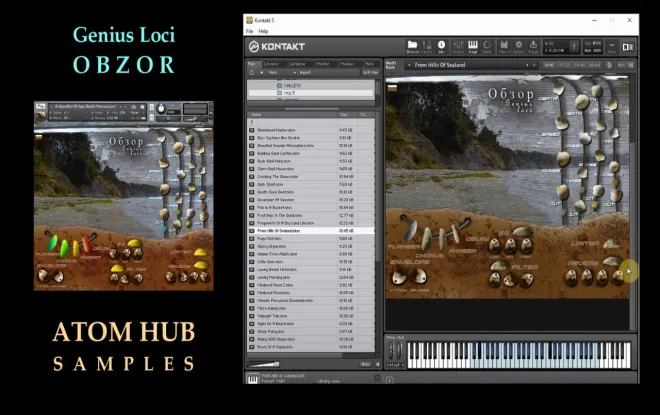Click the Envelope attack knob

[399, 277]
